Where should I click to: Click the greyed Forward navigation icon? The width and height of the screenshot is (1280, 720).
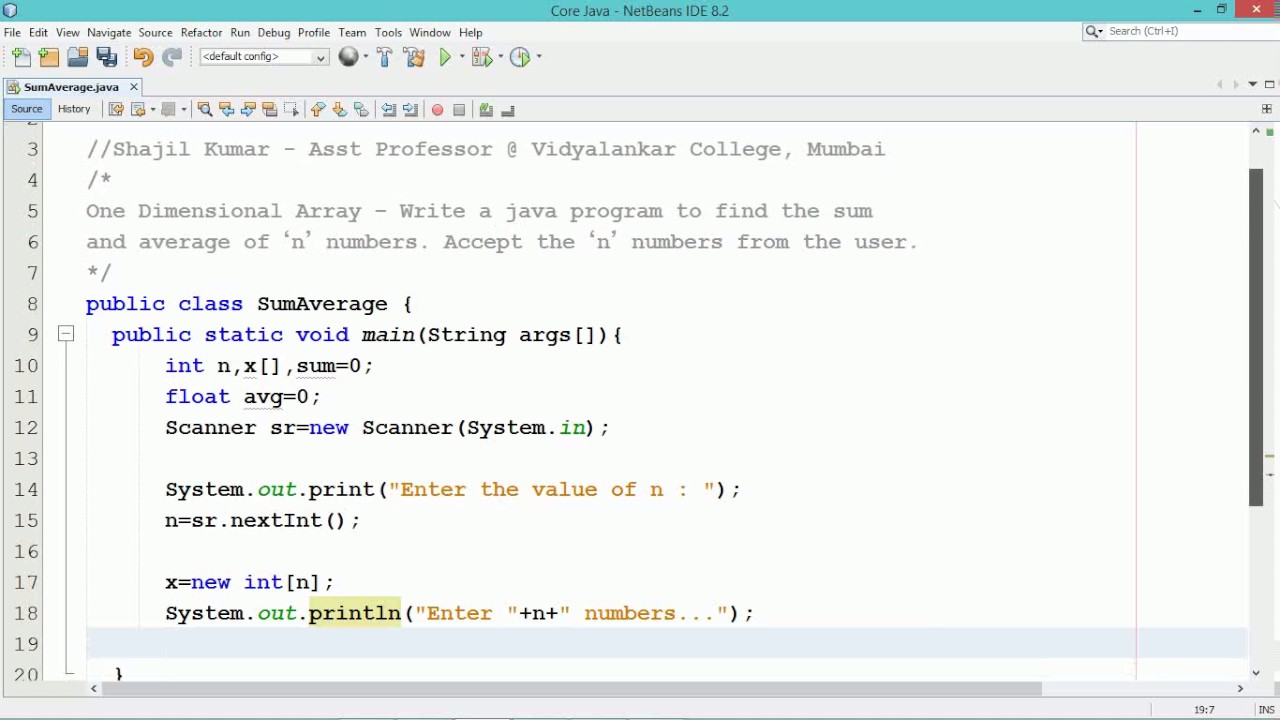point(168,110)
